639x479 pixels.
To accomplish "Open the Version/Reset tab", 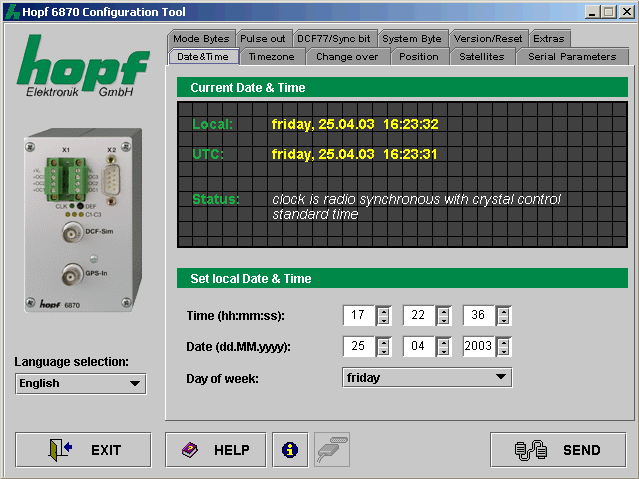I will [x=488, y=39].
